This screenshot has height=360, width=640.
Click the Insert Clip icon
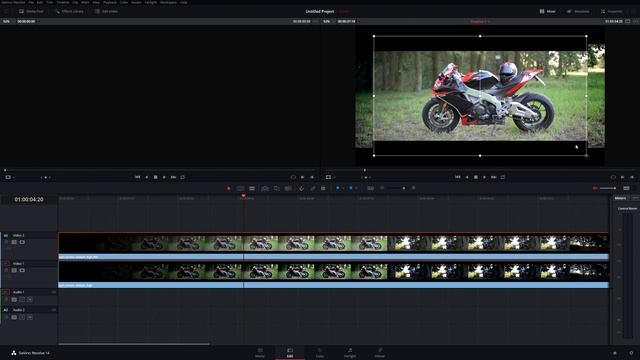pos(265,188)
